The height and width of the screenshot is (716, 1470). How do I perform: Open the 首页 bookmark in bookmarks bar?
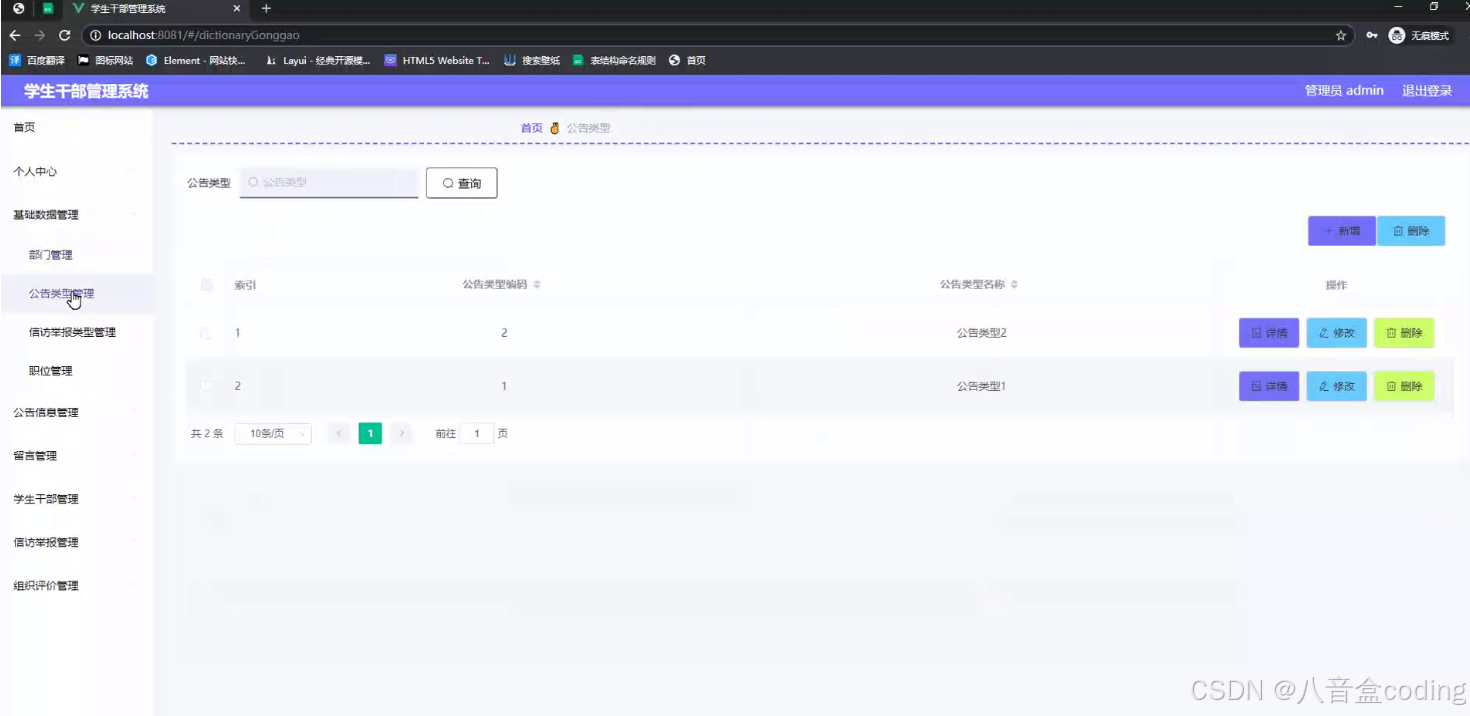point(687,60)
